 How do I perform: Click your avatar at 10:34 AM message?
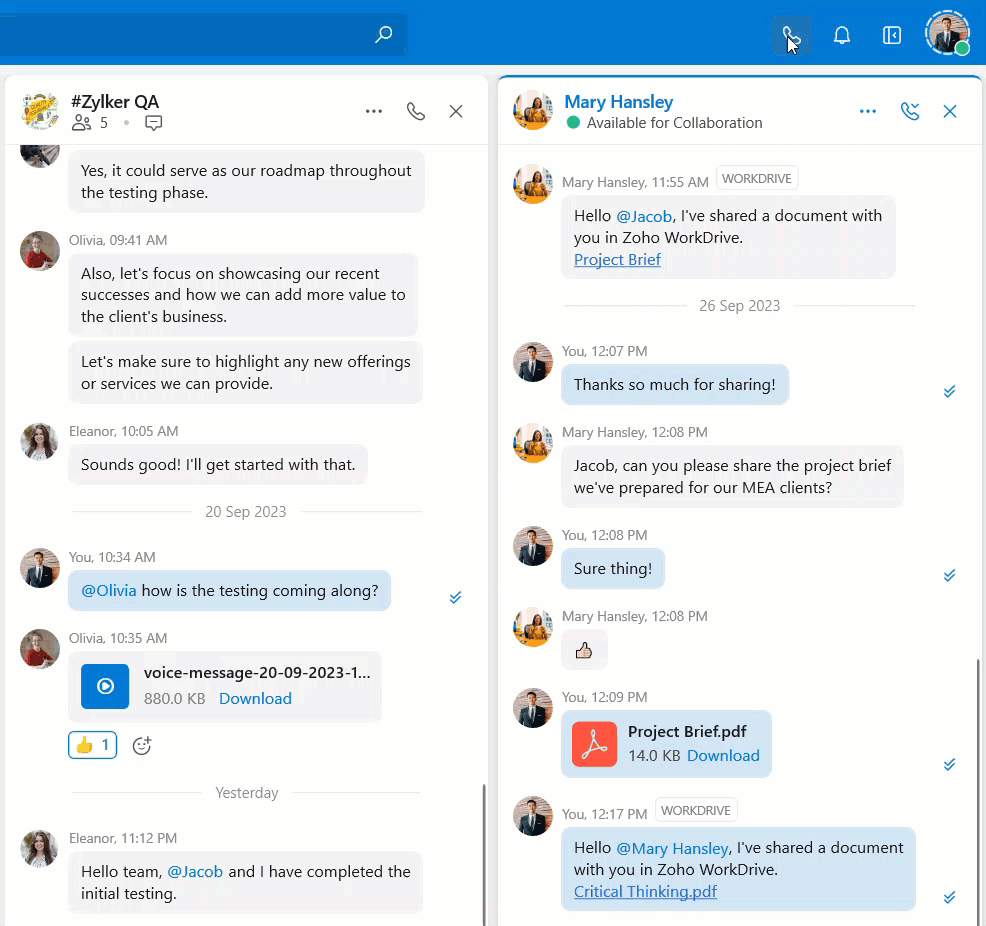click(x=40, y=568)
